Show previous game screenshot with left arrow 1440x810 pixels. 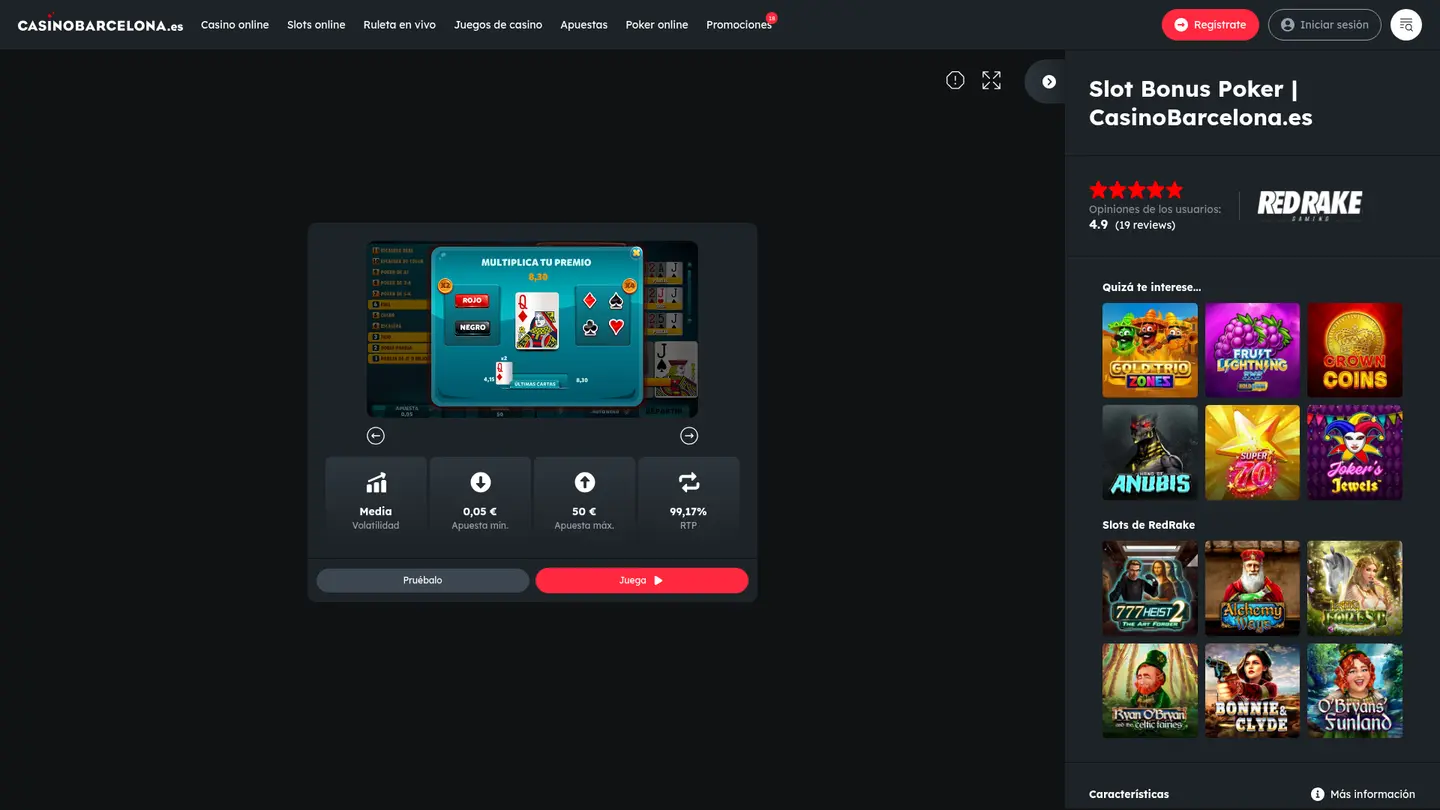[376, 436]
